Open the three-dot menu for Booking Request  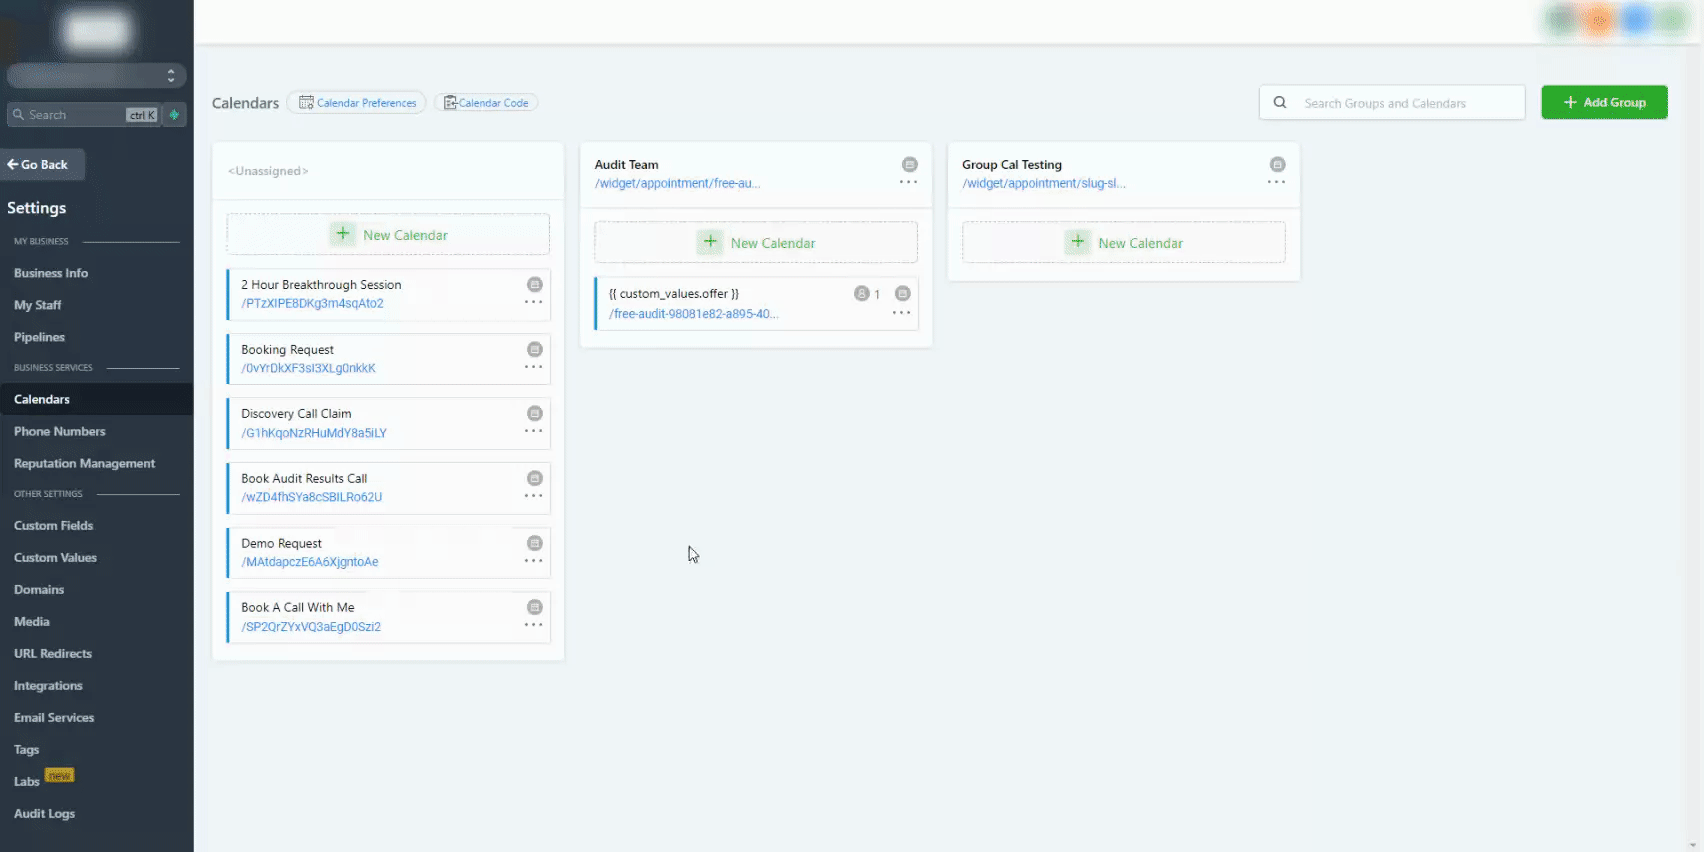(534, 367)
